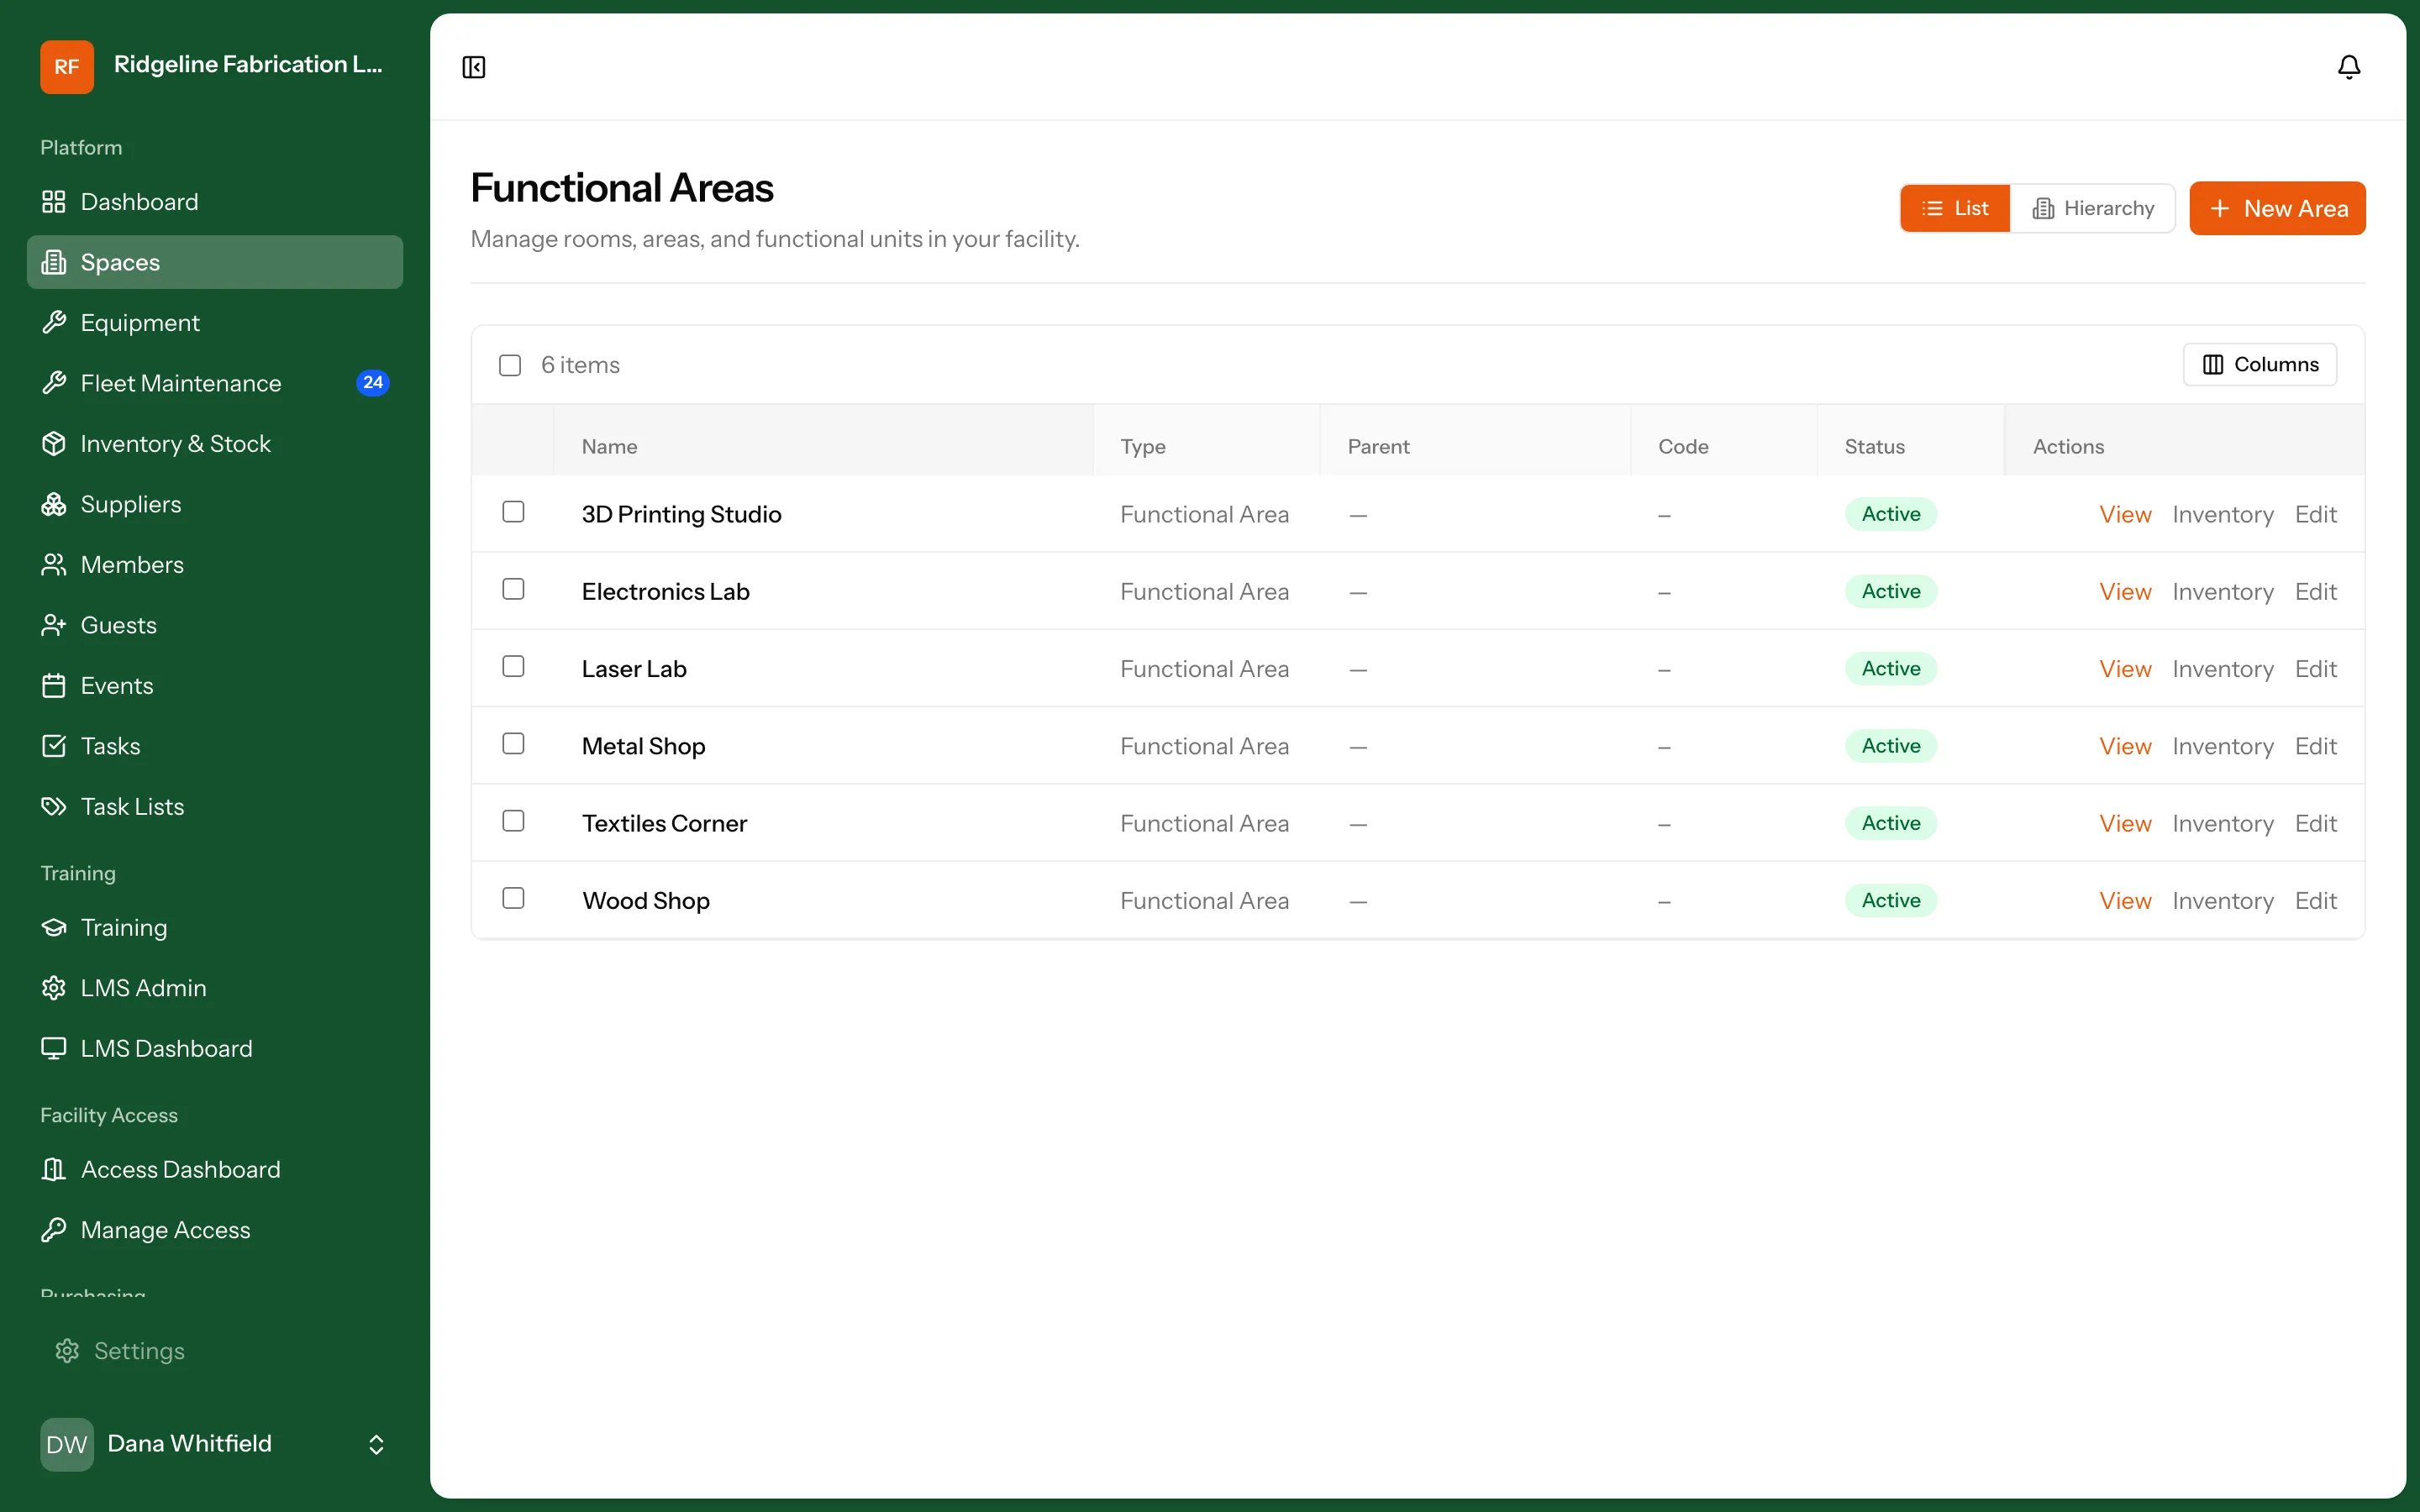Click the Manage Access key icon
The width and height of the screenshot is (2420, 1512).
click(54, 1230)
